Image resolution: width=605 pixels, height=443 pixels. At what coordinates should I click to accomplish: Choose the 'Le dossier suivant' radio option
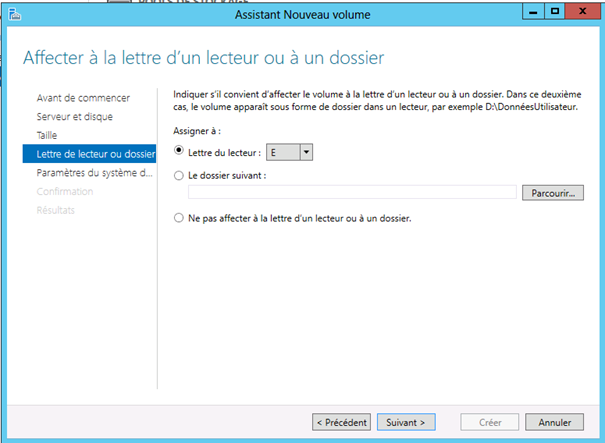tap(179, 175)
